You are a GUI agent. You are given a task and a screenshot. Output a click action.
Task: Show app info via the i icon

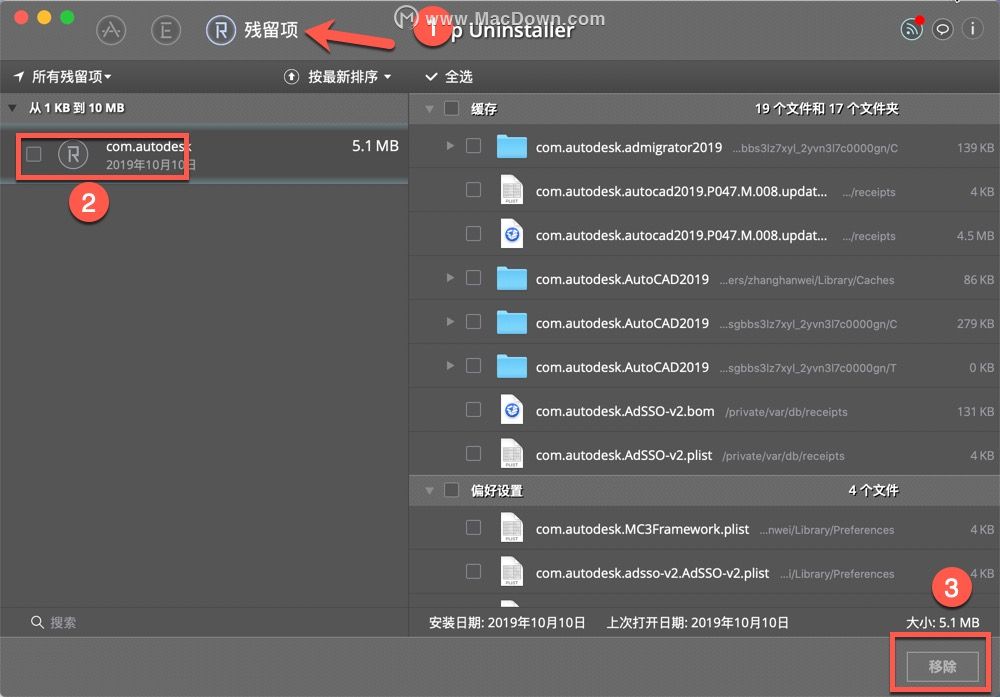973,29
